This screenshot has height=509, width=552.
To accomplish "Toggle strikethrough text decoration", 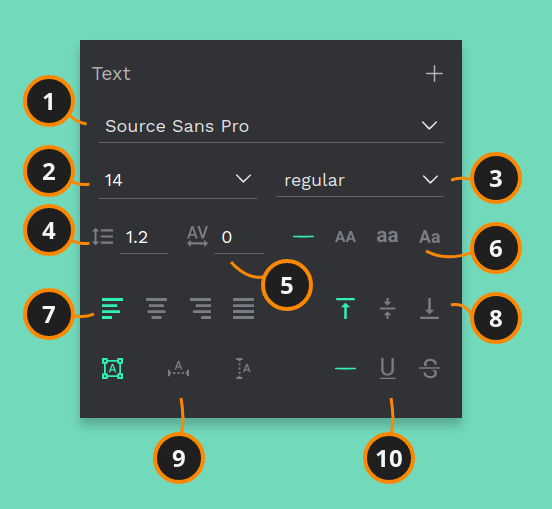I will pyautogui.click(x=429, y=369).
